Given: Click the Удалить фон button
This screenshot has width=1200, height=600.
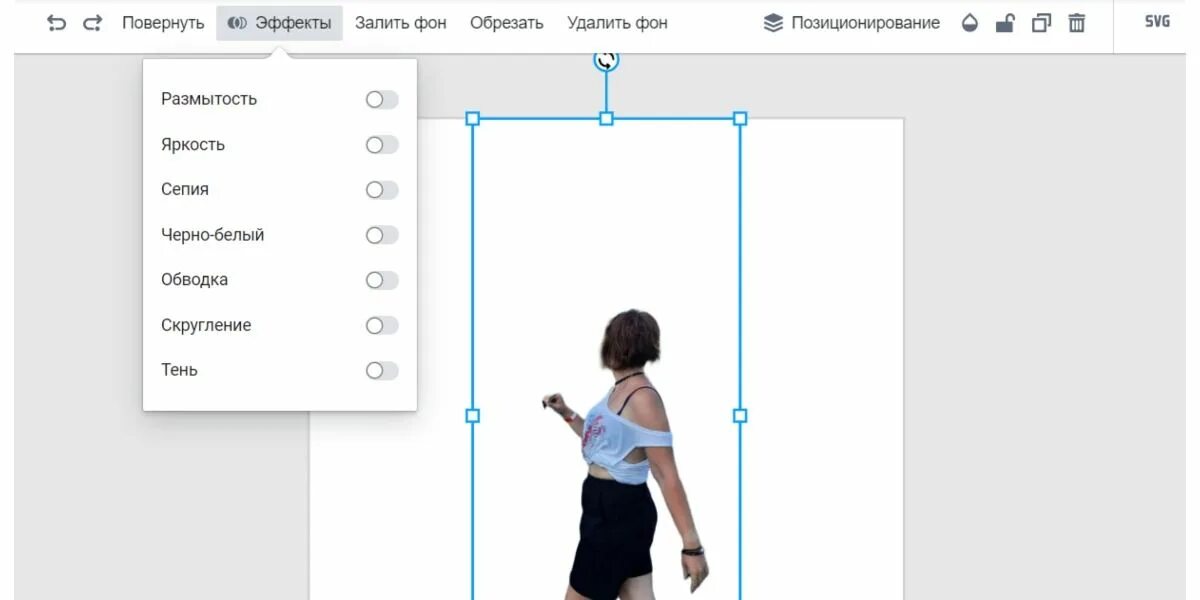Looking at the screenshot, I should click(x=617, y=23).
